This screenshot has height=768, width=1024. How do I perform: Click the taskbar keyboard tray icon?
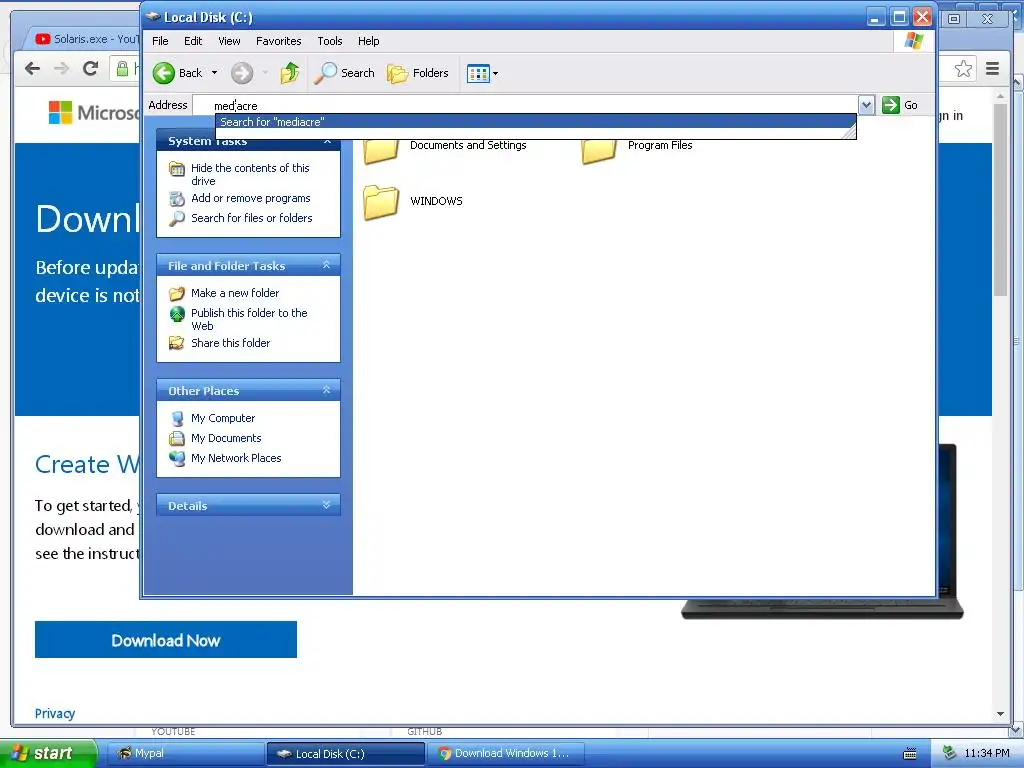[910, 754]
